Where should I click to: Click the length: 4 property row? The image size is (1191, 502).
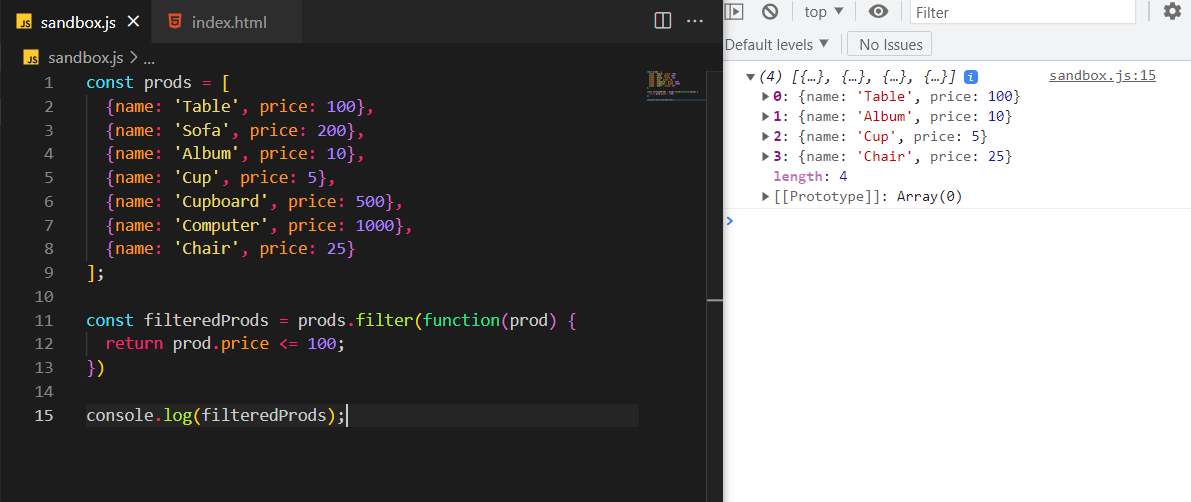(810, 176)
